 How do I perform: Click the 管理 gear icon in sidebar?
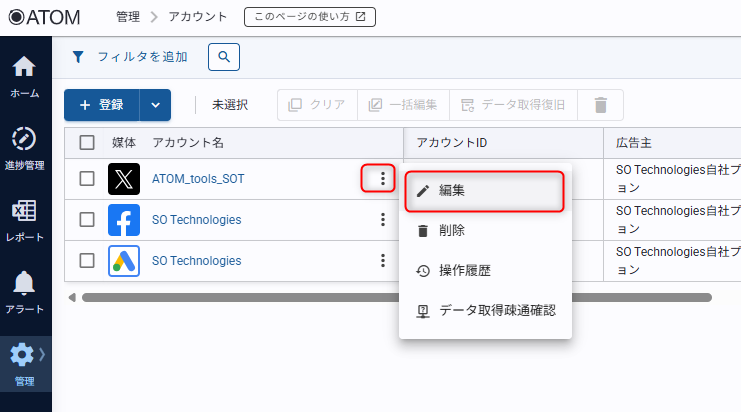[x=22, y=355]
